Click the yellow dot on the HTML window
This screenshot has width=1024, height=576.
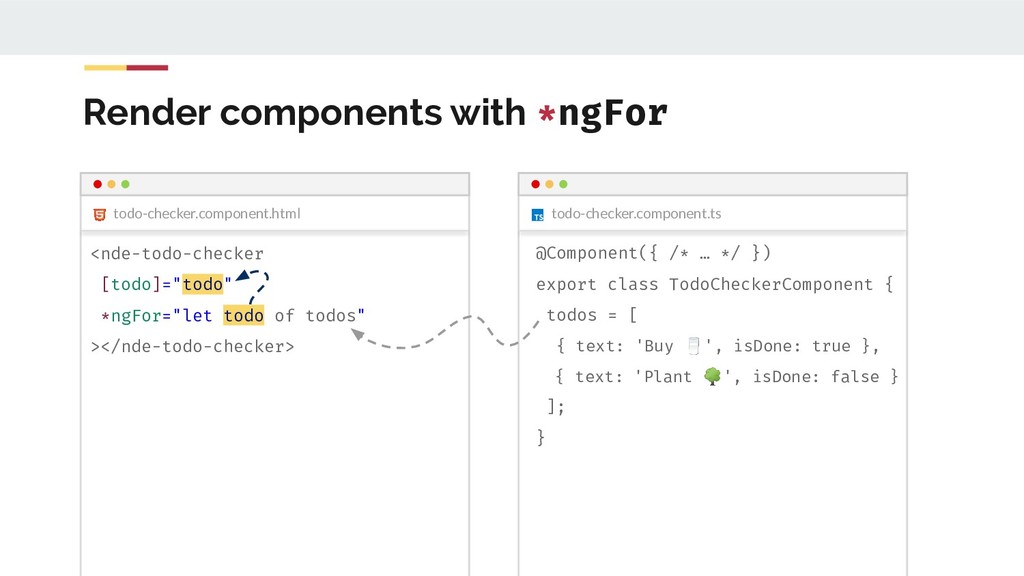111,184
